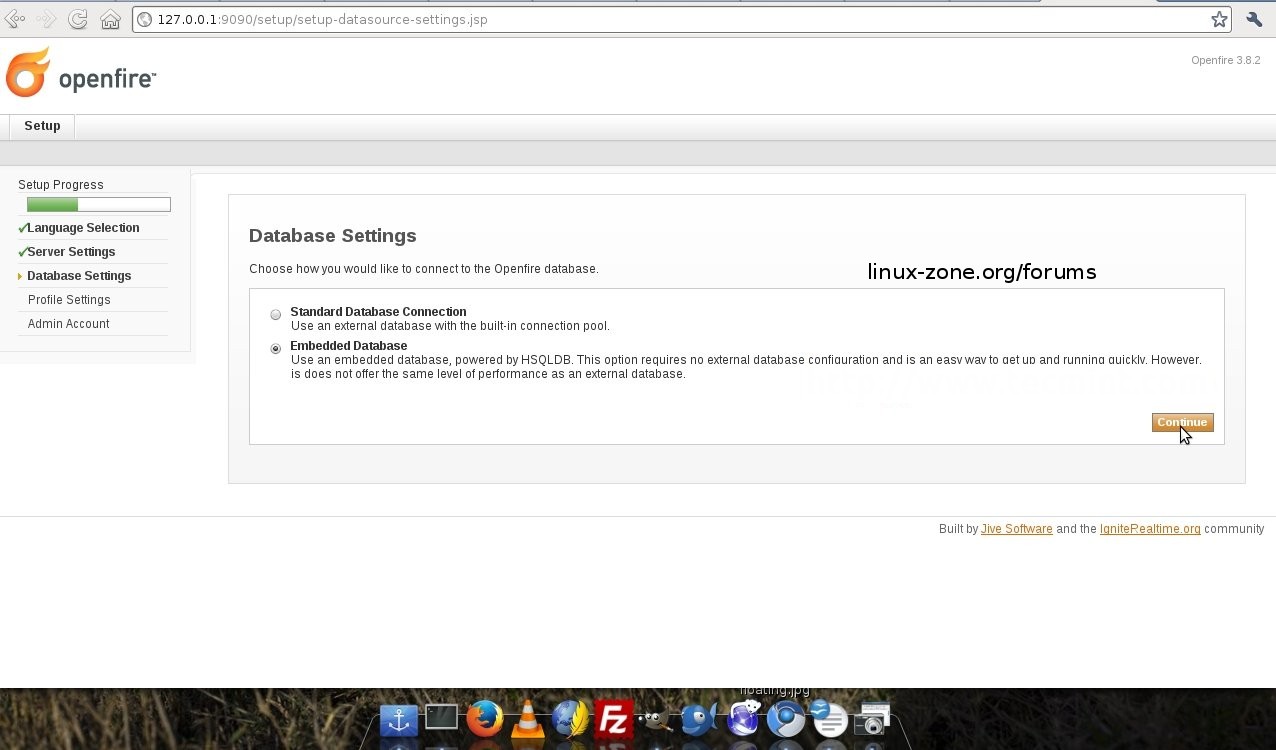Click Server Settings in setup sidebar
This screenshot has width=1276, height=750.
[71, 252]
